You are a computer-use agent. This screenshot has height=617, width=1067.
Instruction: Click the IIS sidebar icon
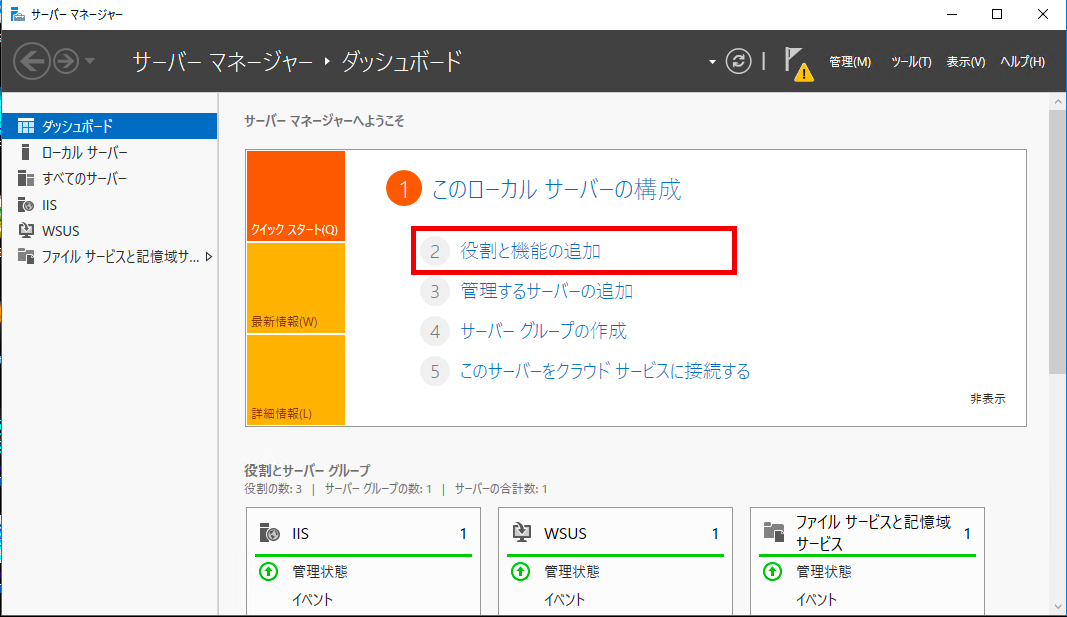pos(26,205)
